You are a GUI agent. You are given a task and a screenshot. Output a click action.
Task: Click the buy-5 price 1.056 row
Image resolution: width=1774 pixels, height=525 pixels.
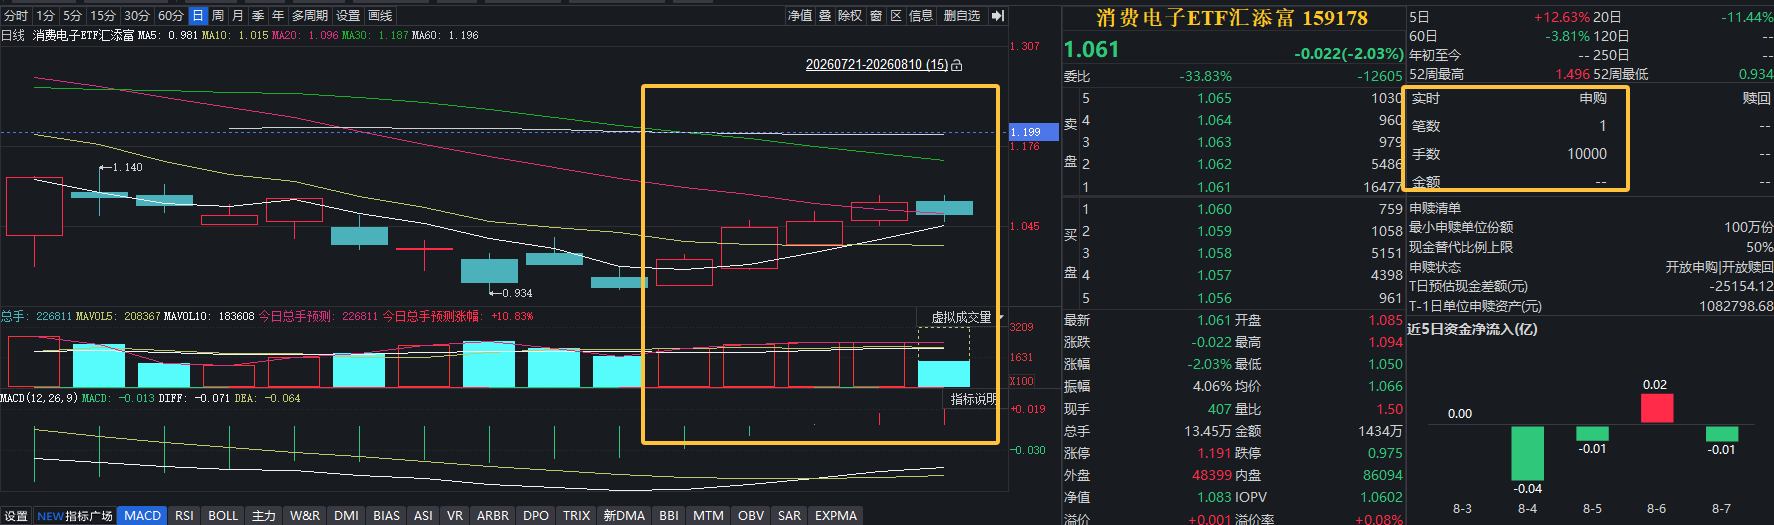pyautogui.click(x=1233, y=298)
